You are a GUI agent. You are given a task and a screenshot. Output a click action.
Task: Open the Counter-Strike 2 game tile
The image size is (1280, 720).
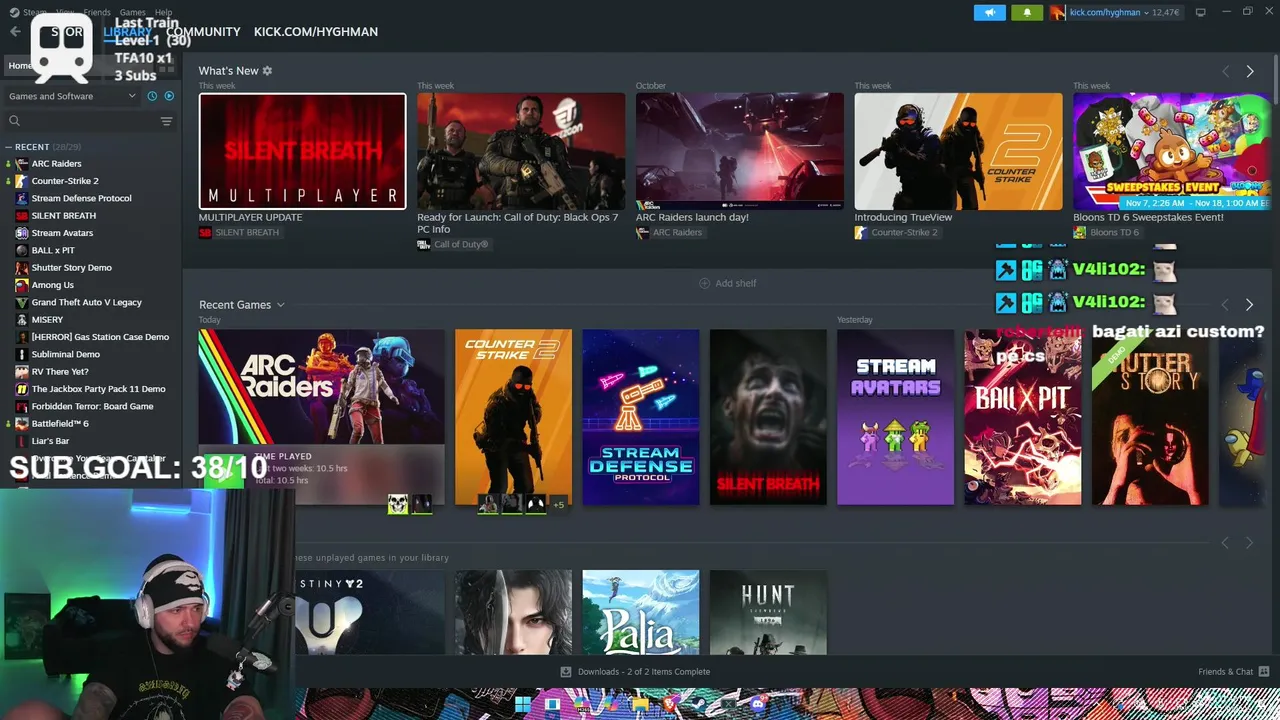tap(513, 417)
